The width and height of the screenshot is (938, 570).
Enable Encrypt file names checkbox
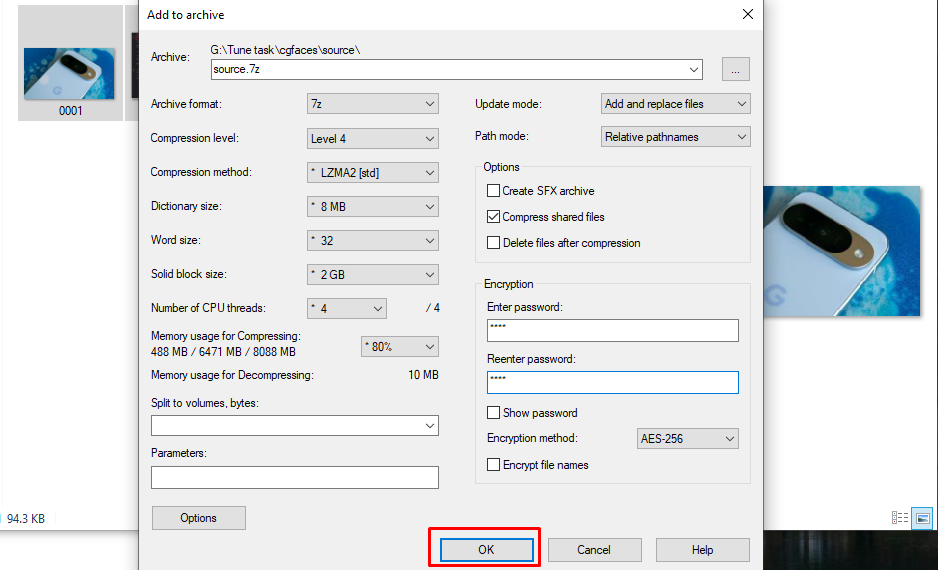click(x=494, y=465)
